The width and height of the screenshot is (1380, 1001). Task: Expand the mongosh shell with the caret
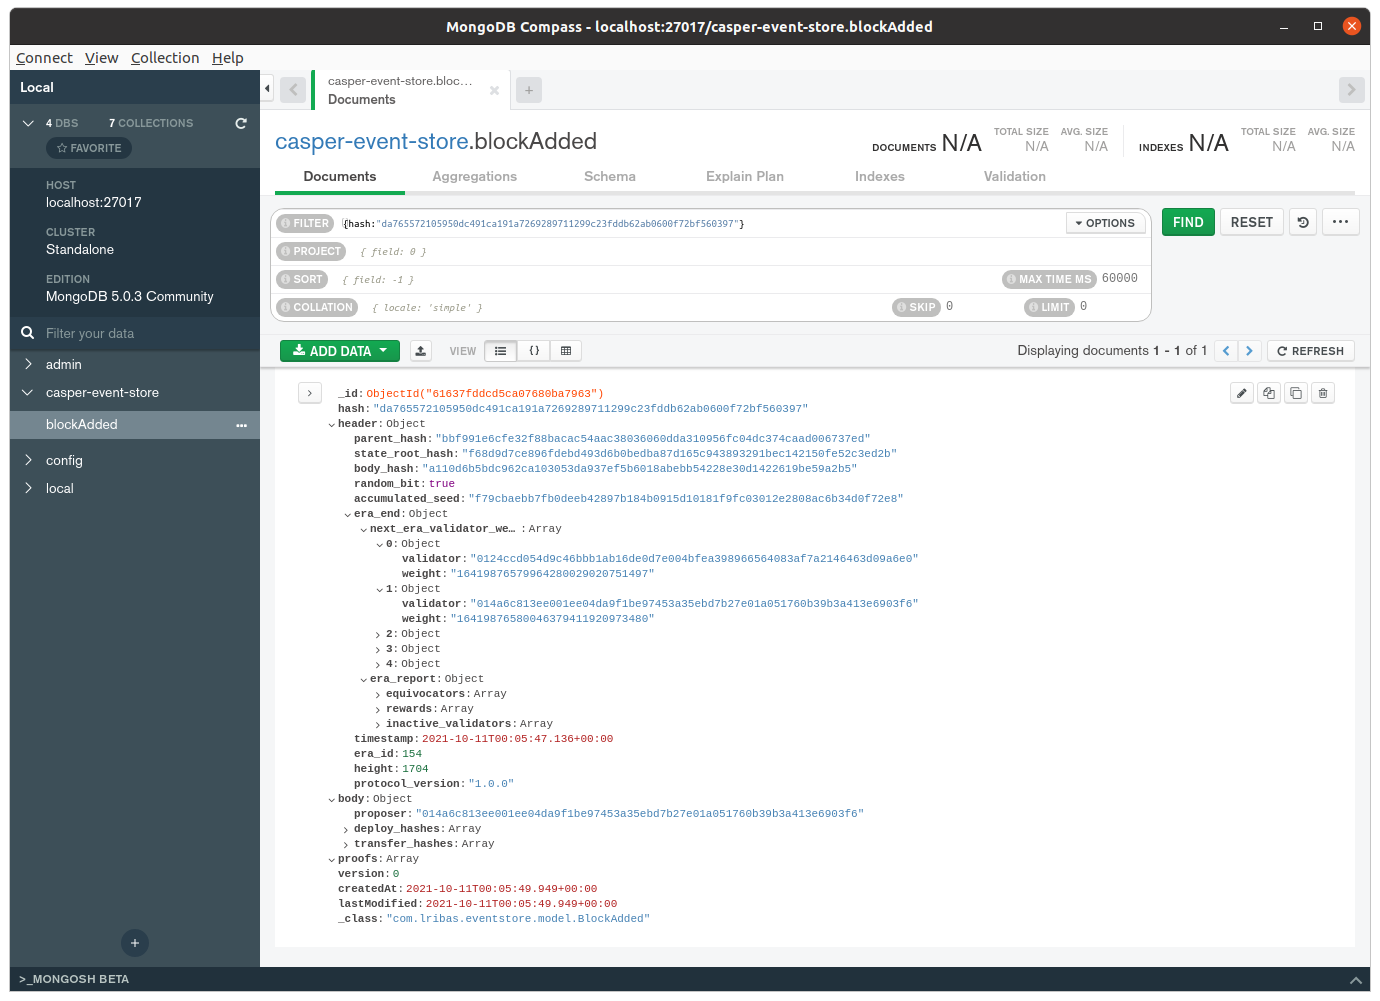1355,980
